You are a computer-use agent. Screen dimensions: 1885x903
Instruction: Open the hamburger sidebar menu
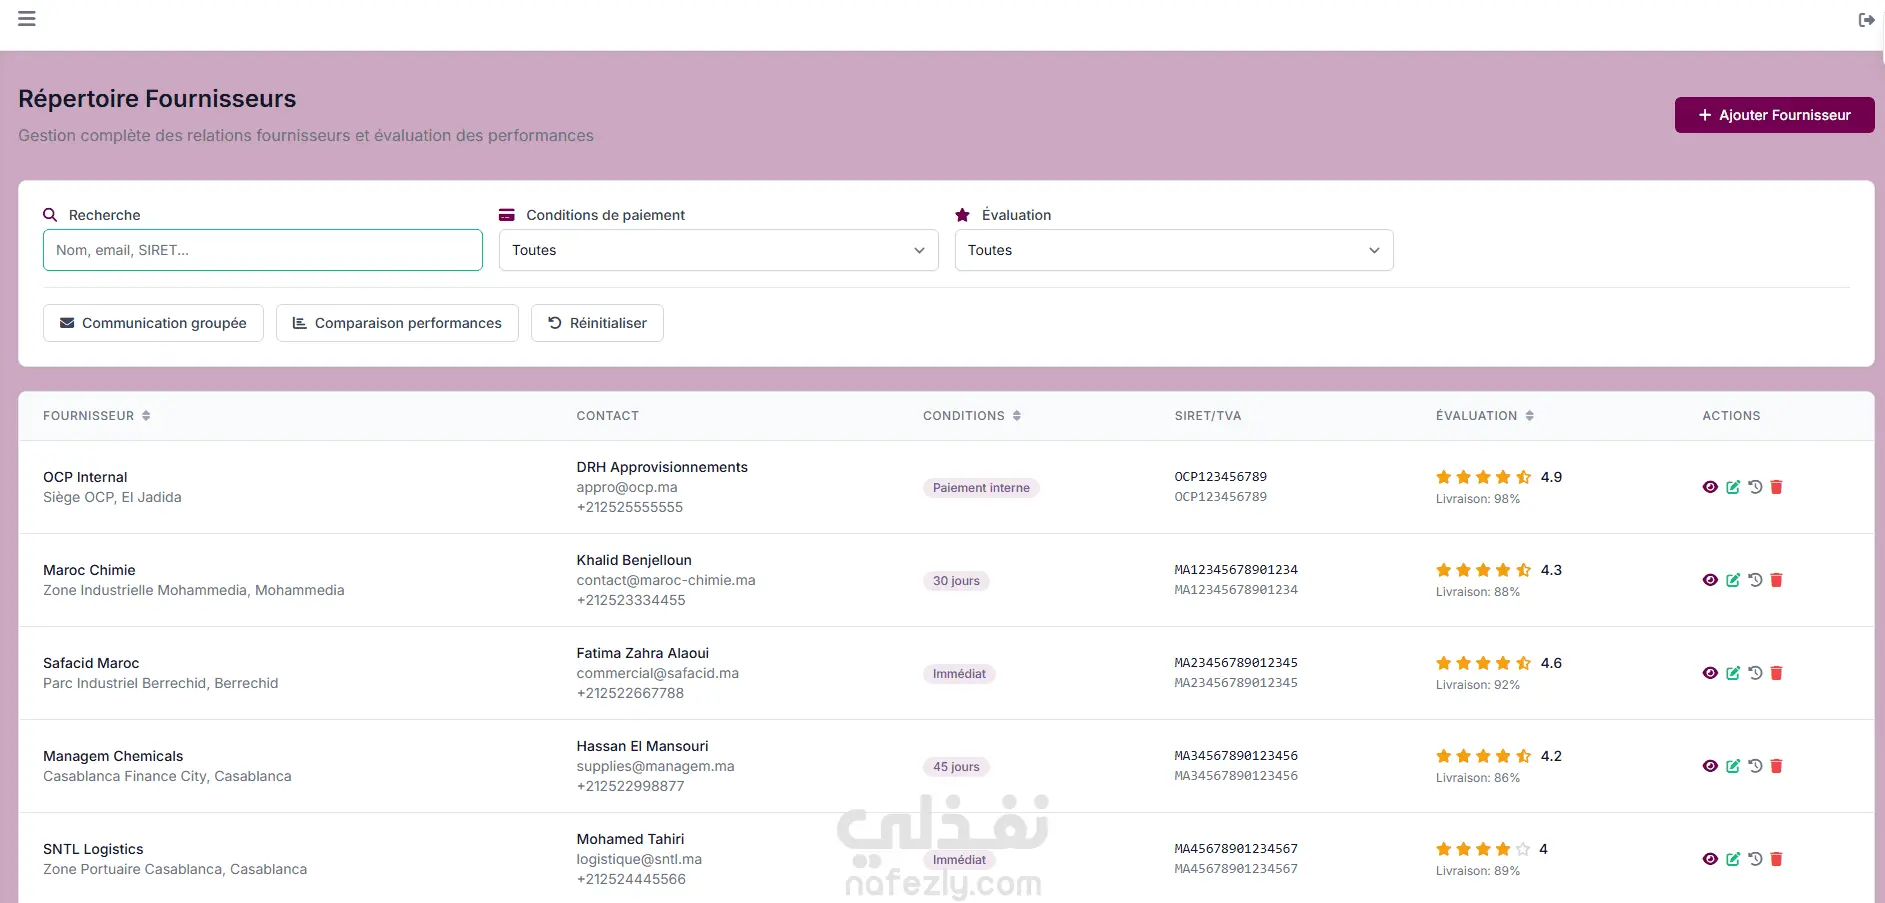(x=27, y=19)
